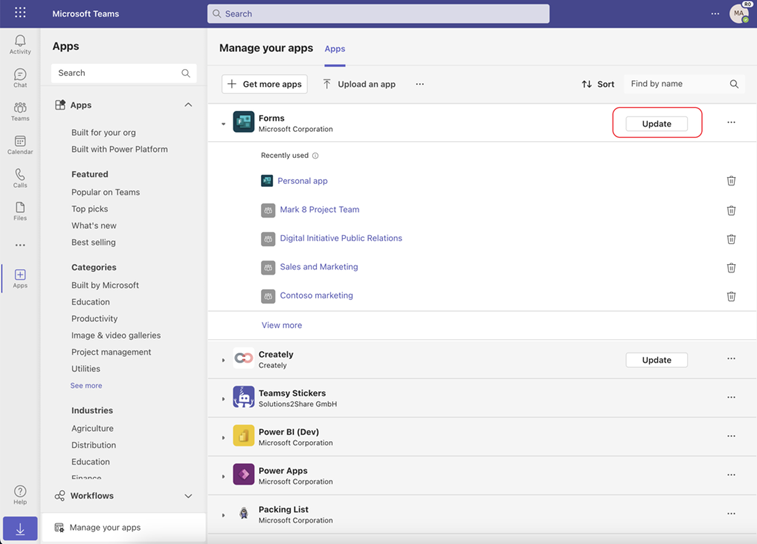Open Calls in the left rail
Image resolution: width=757 pixels, height=544 pixels.
(x=20, y=178)
